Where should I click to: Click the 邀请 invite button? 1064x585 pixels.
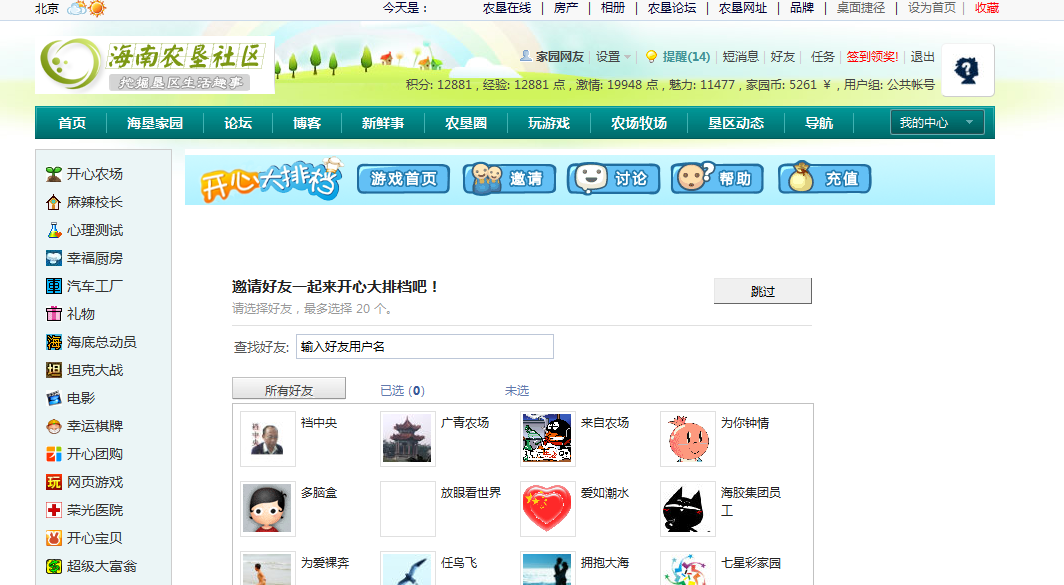pyautogui.click(x=510, y=179)
